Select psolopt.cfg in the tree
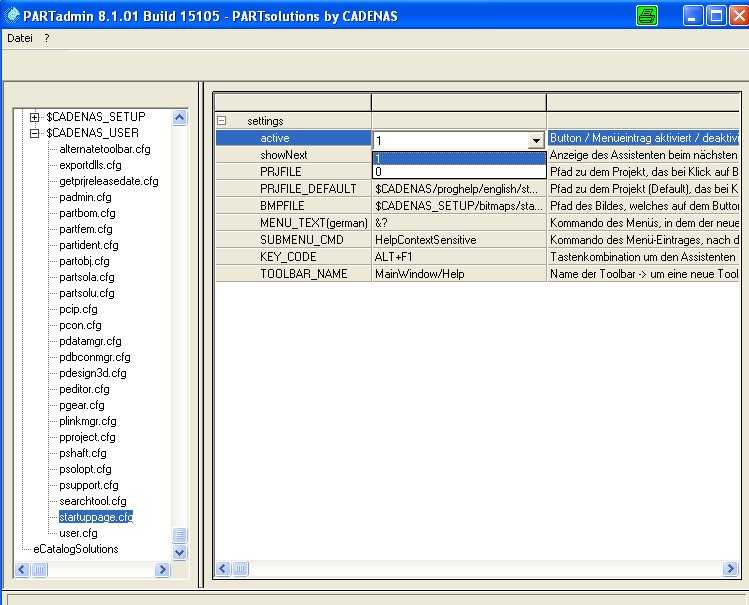749x605 pixels. (85, 469)
